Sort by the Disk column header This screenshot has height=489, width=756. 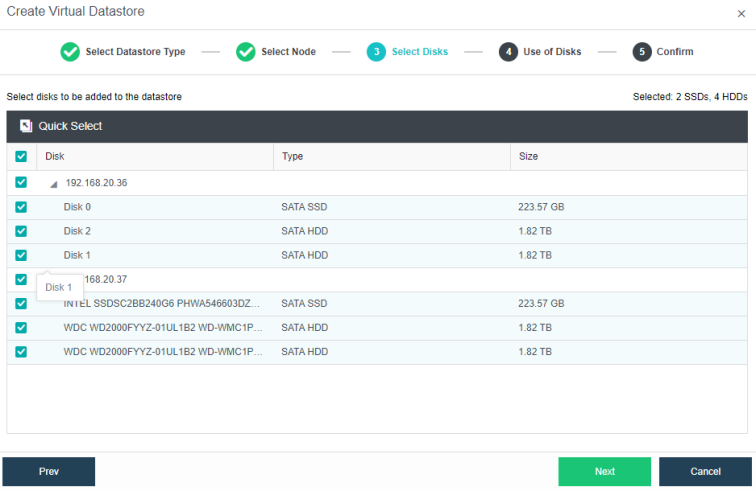(55, 157)
